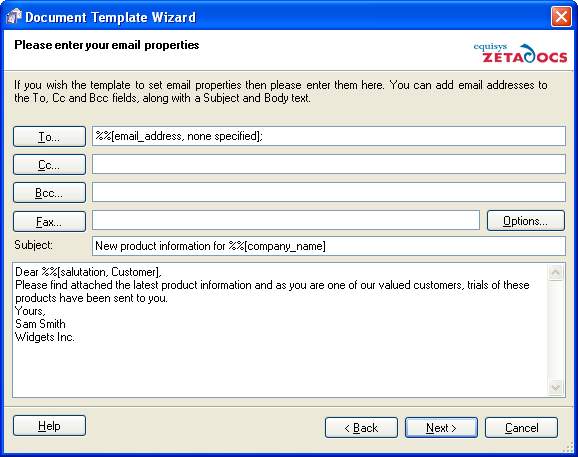
Task: Click inside the email body text area
Action: click(280, 330)
